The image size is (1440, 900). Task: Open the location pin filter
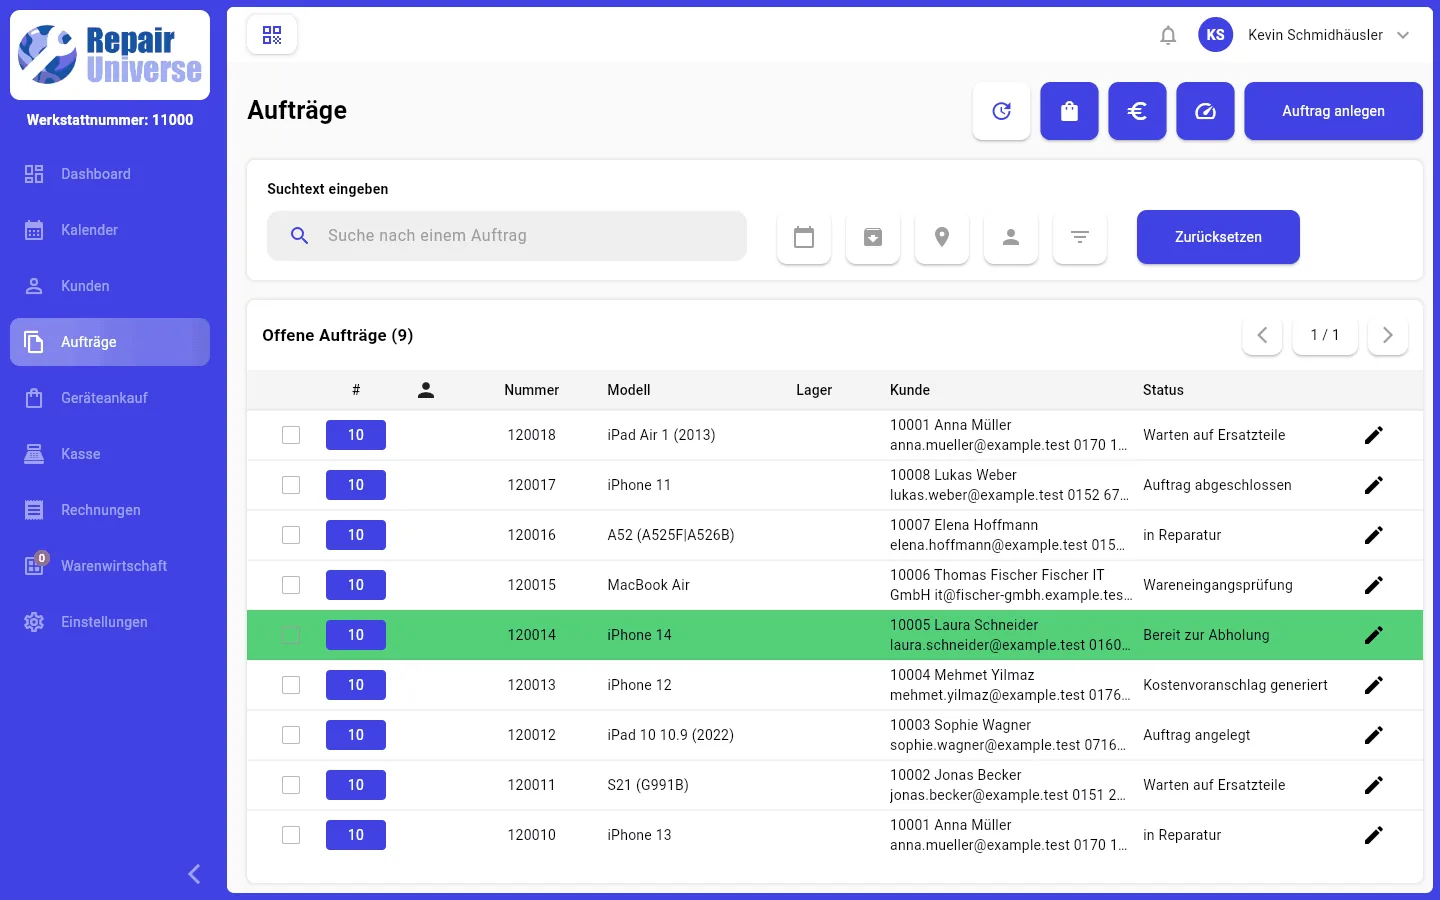(942, 237)
